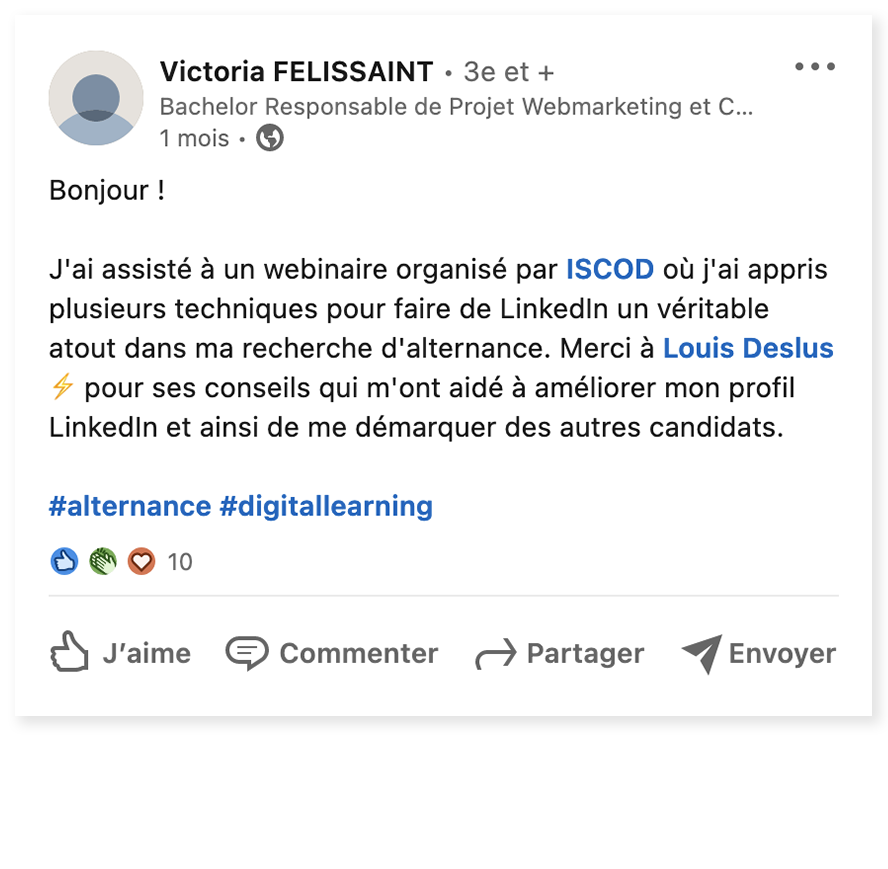Click the #digitallearning hashtag
888x869 pixels.
[326, 506]
